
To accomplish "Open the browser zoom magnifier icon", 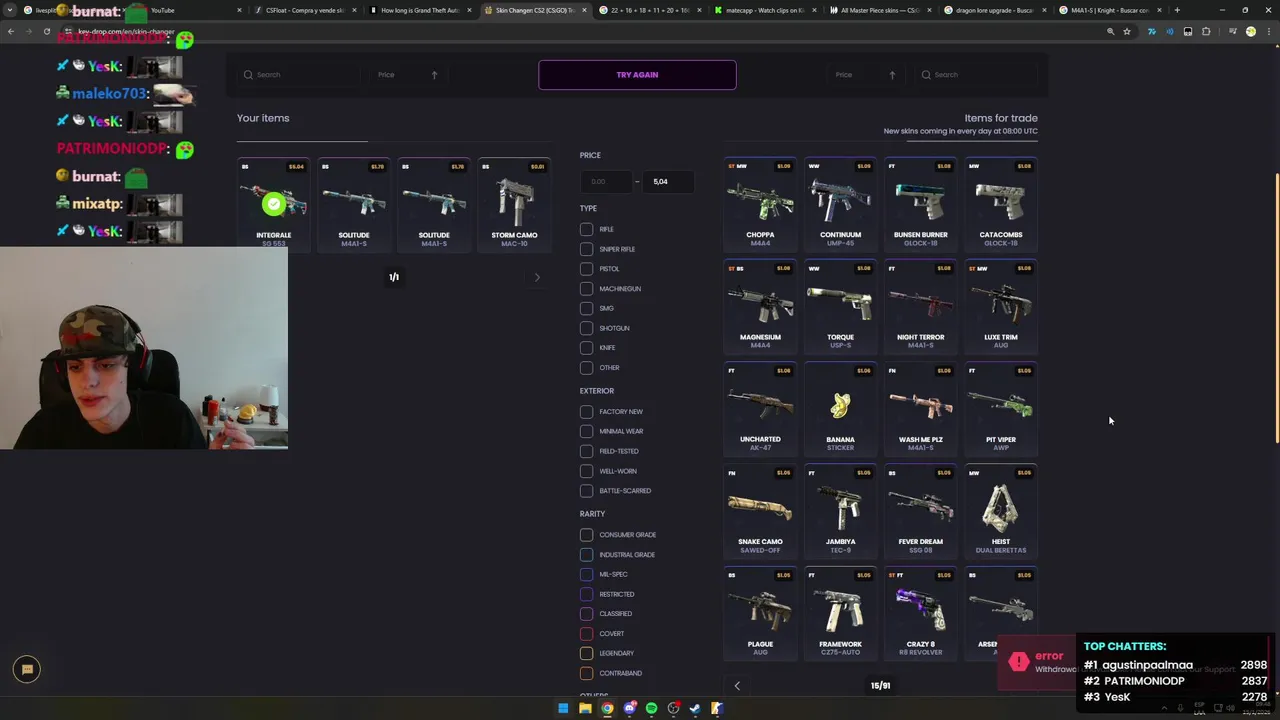I will (x=1110, y=31).
